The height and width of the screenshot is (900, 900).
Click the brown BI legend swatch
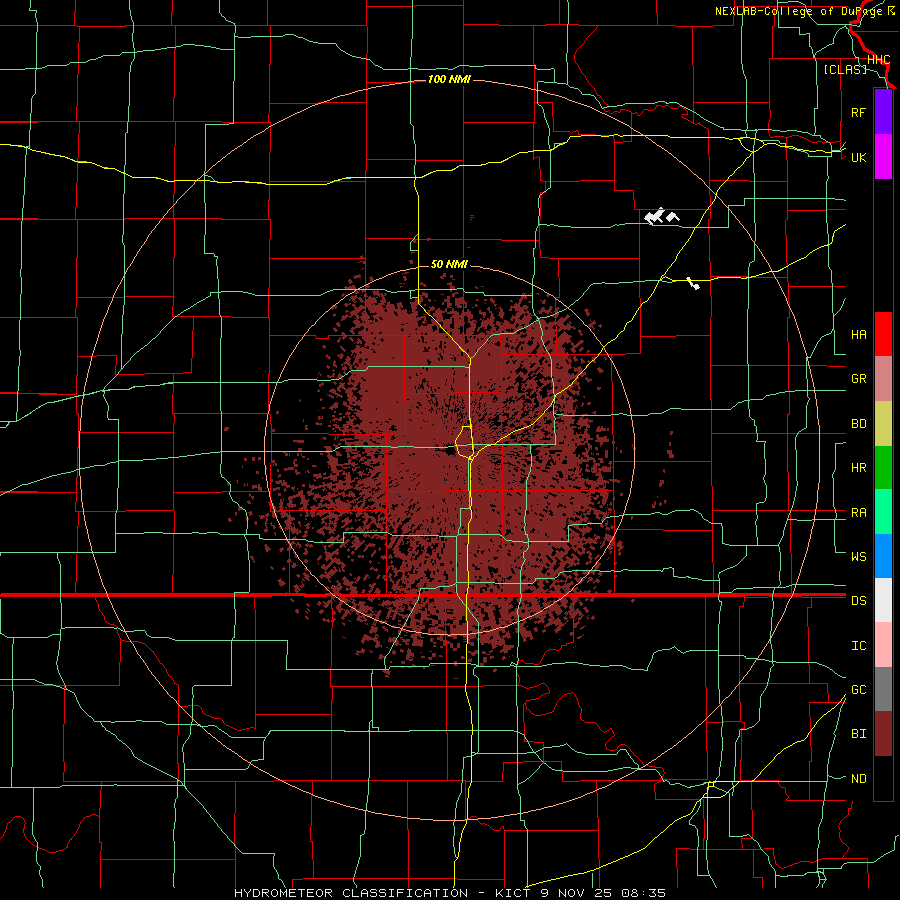pos(883,734)
